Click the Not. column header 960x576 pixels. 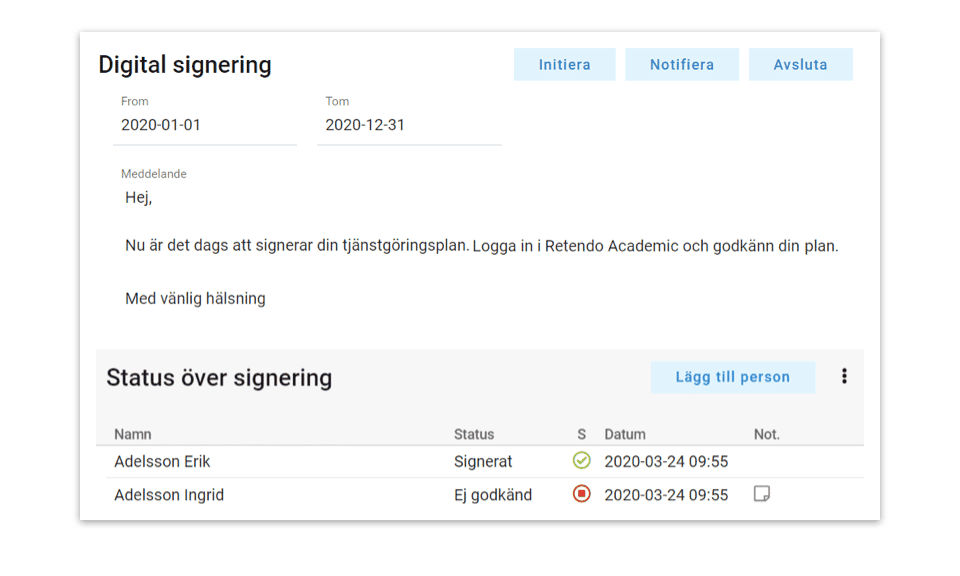(x=767, y=434)
